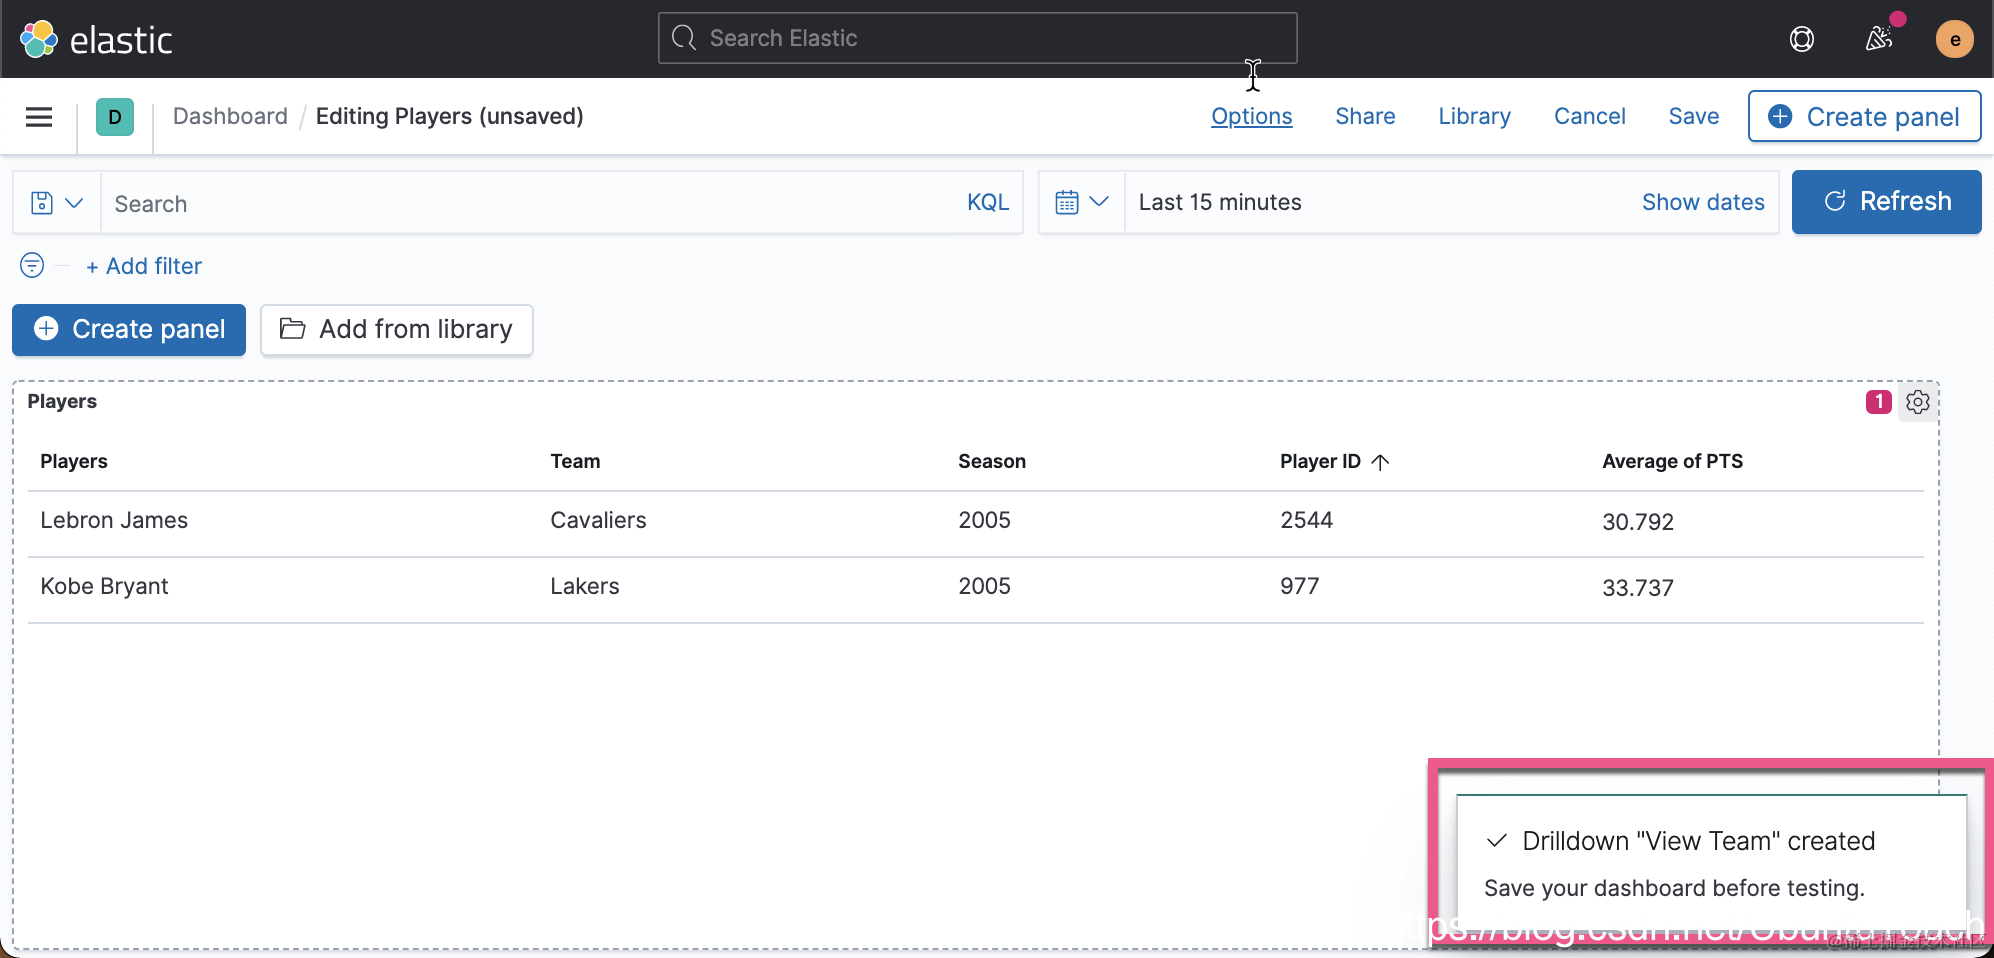Open the date quick menu calendar
The image size is (1994, 958).
pyautogui.click(x=1082, y=202)
